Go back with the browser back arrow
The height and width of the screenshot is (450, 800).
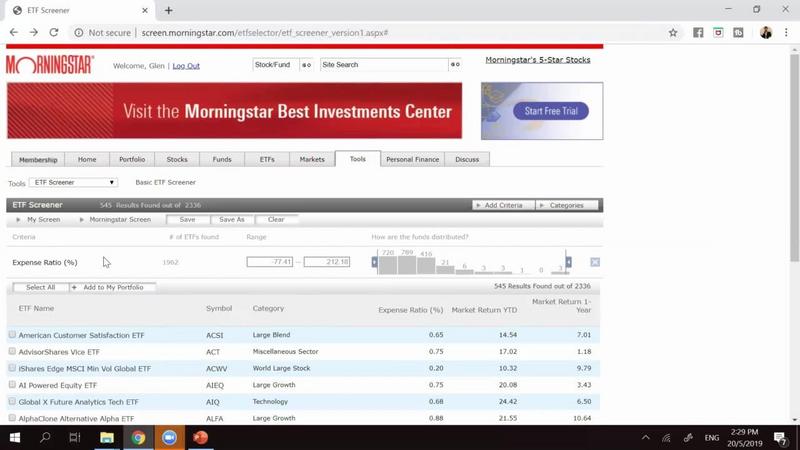(14, 33)
